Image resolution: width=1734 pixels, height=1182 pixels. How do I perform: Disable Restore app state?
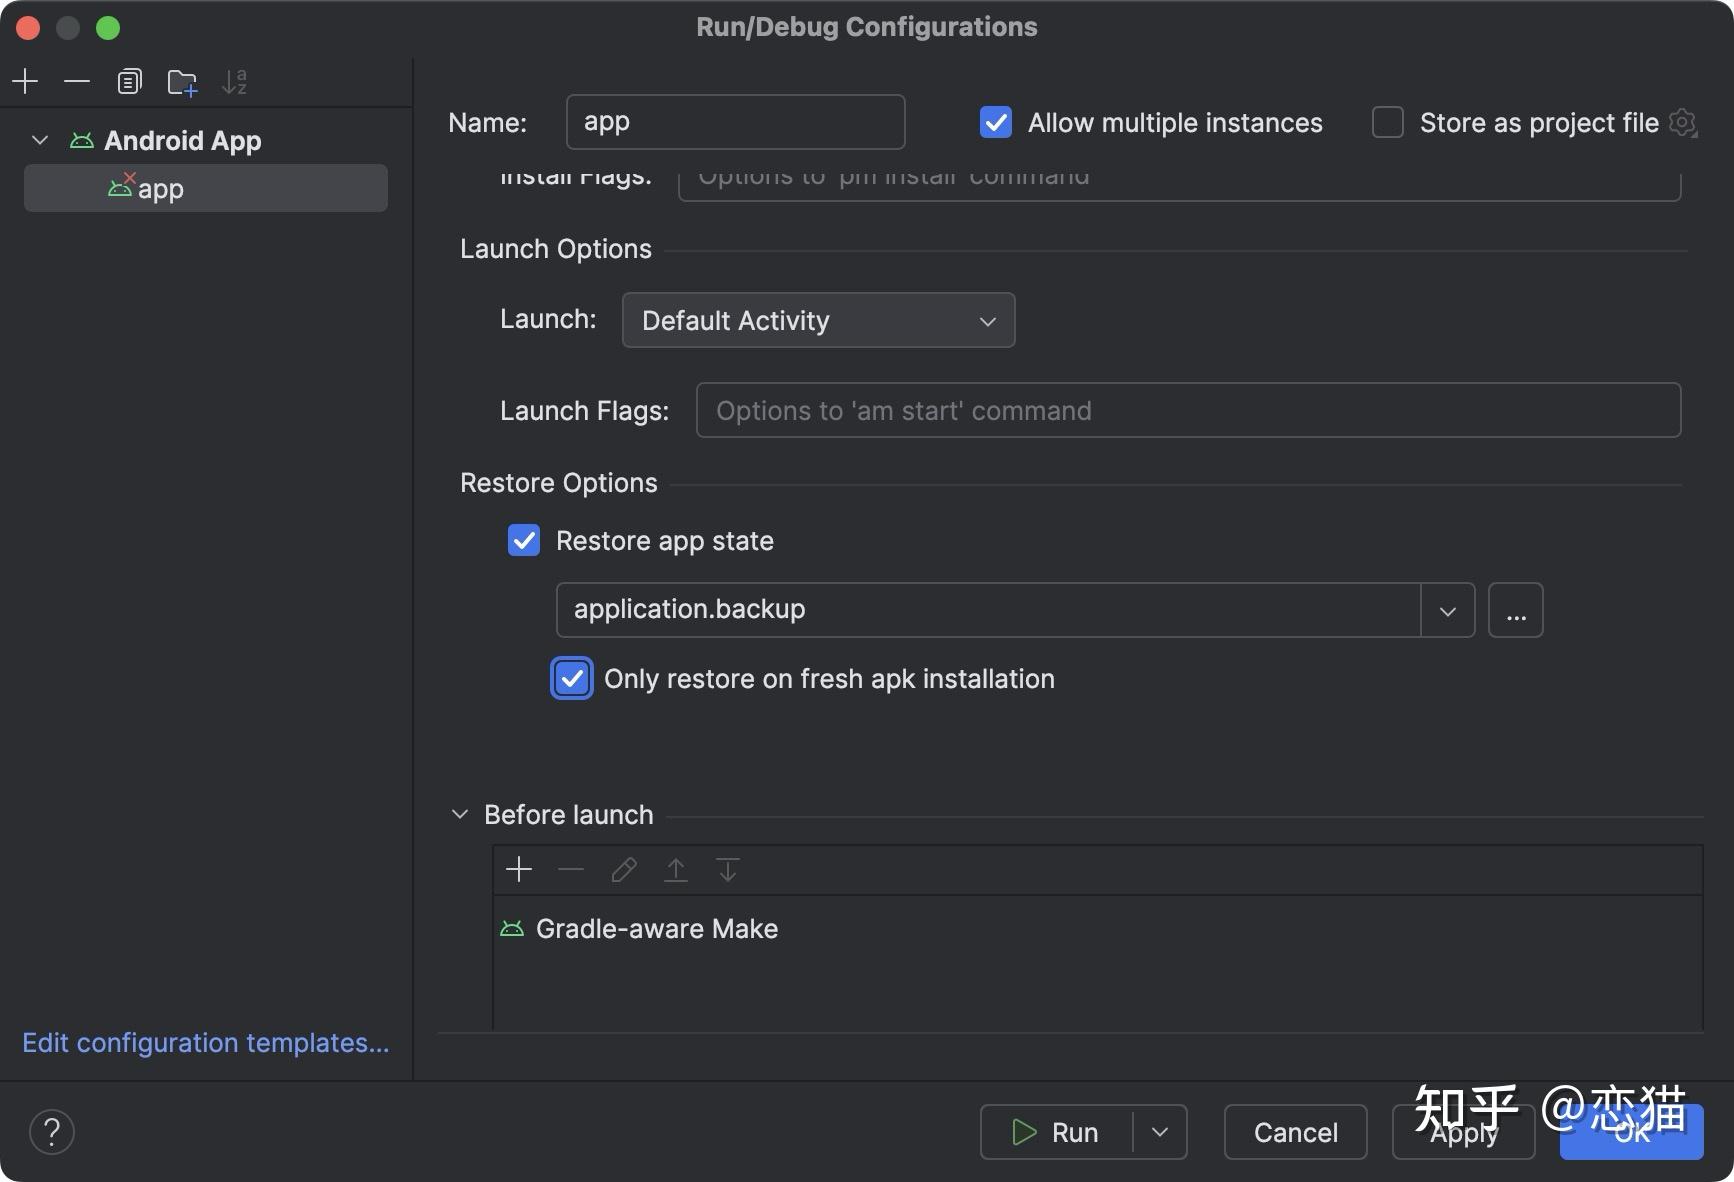click(523, 540)
